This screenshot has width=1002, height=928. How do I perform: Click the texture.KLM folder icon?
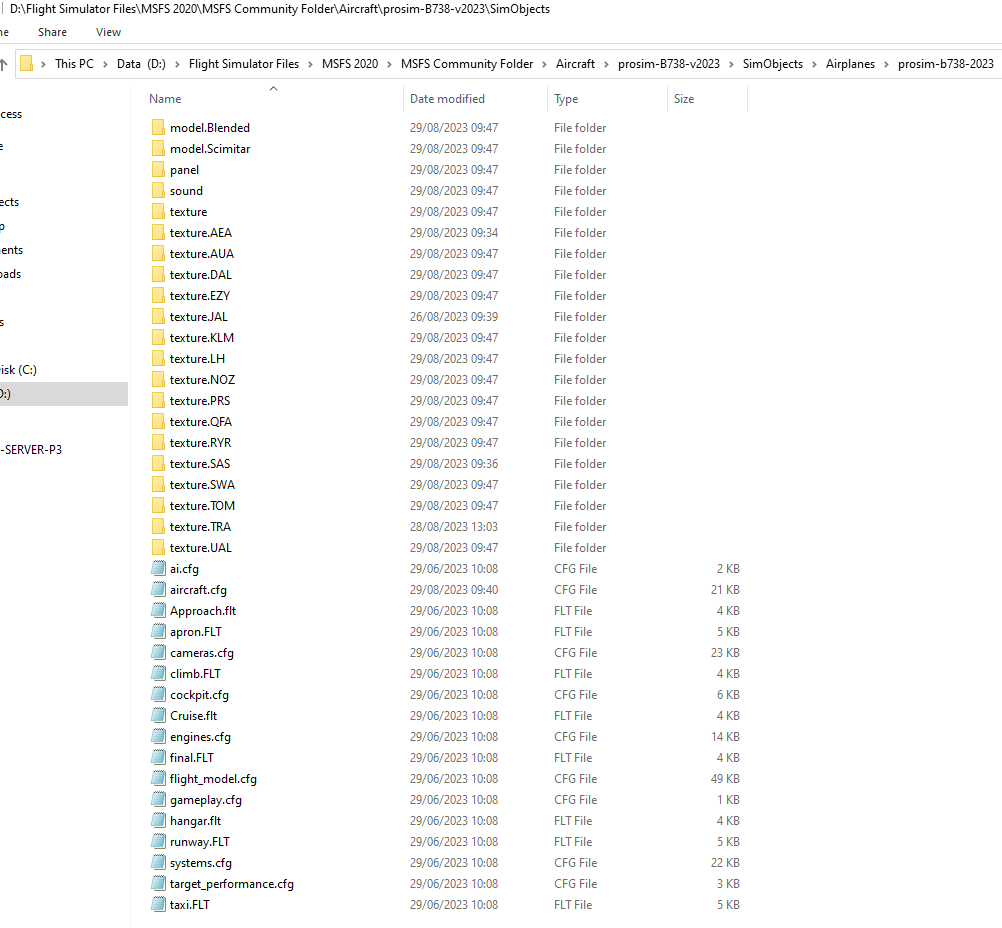click(x=158, y=337)
